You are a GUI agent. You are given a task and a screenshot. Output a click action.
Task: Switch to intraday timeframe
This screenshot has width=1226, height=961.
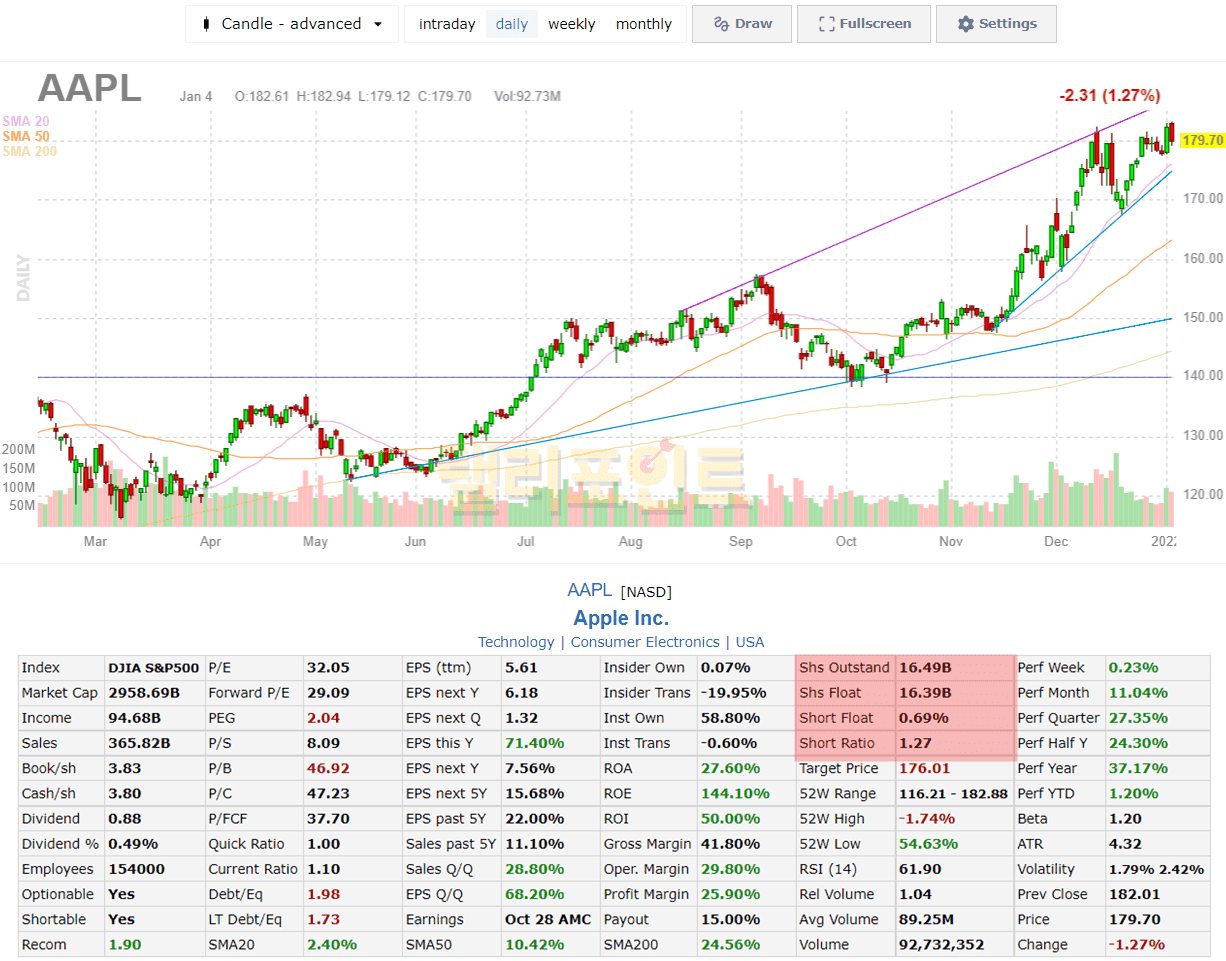[x=447, y=24]
